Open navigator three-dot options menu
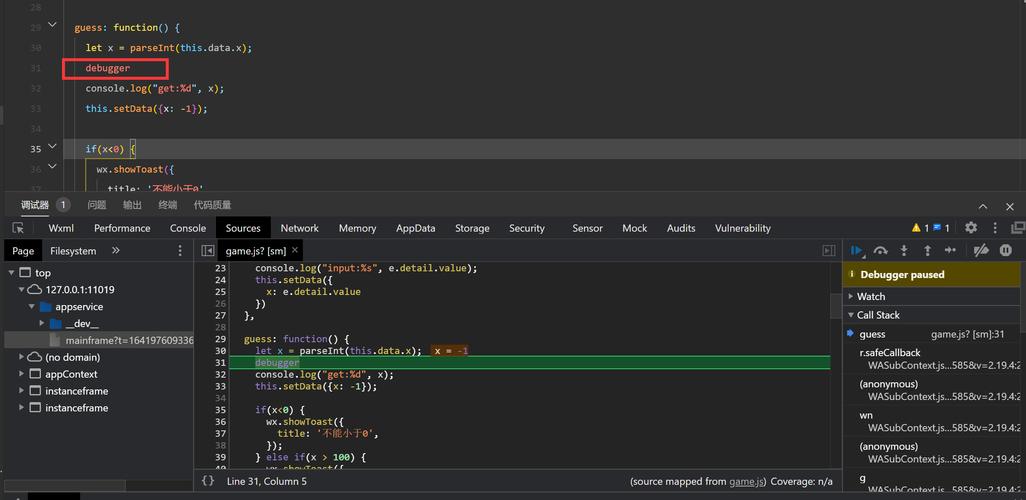 tap(181, 251)
